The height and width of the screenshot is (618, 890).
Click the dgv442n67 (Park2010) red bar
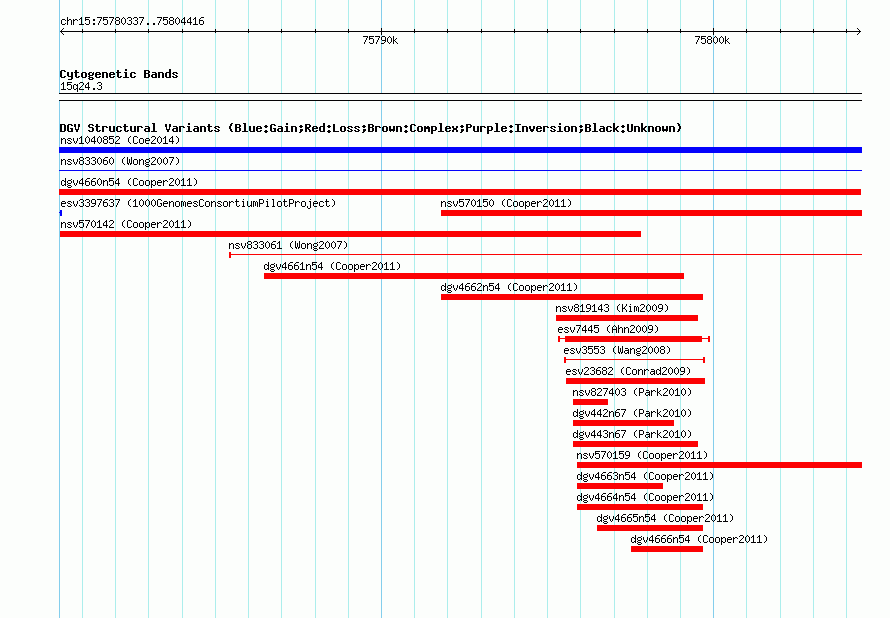[x=623, y=423]
